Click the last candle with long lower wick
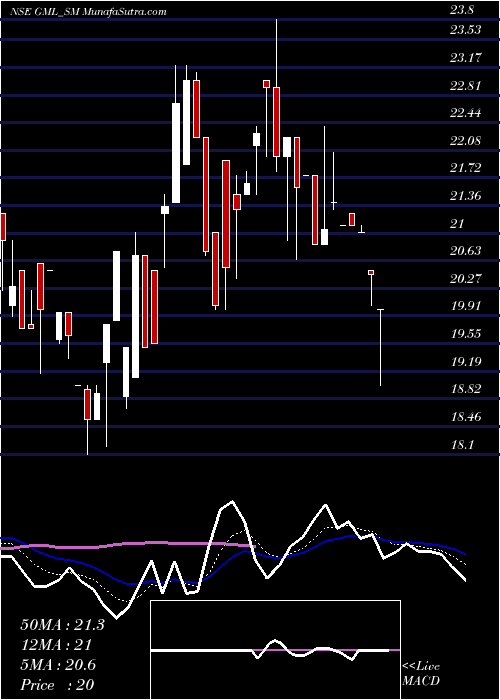This screenshot has height=700, width=500. click(380, 347)
